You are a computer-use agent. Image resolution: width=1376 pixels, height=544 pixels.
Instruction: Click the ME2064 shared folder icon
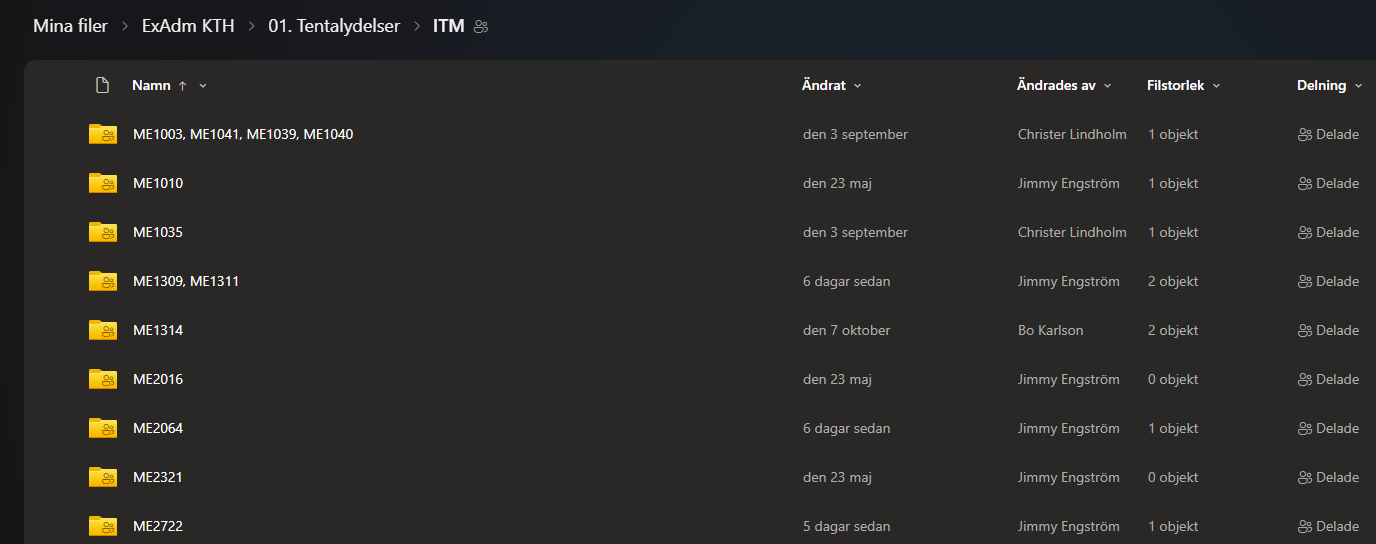103,428
